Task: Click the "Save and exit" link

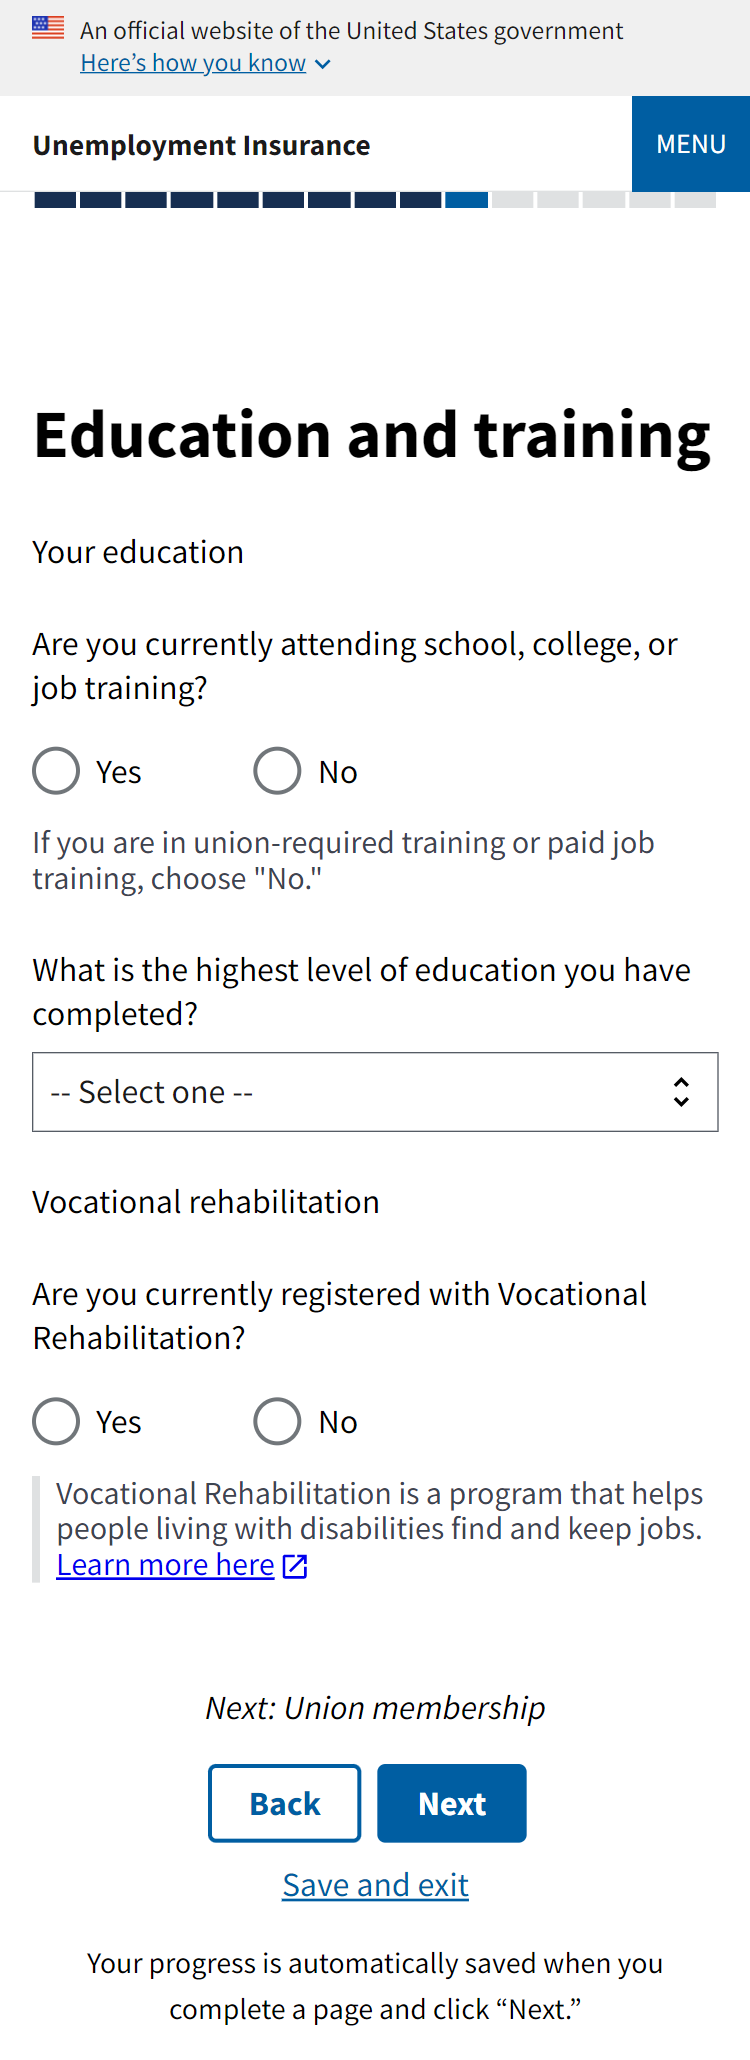Action: pyautogui.click(x=375, y=1885)
